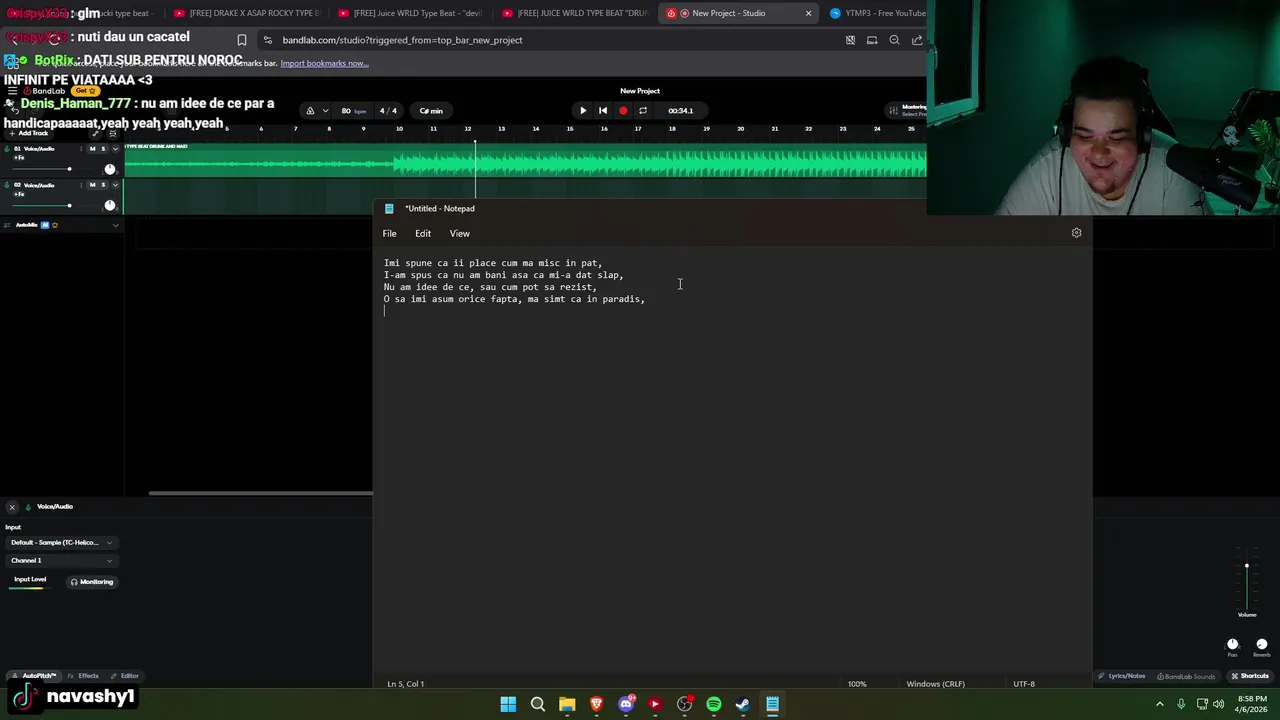Screen dimensions: 1280x720
Task: Switch to the Editor tab
Action: coord(125,676)
